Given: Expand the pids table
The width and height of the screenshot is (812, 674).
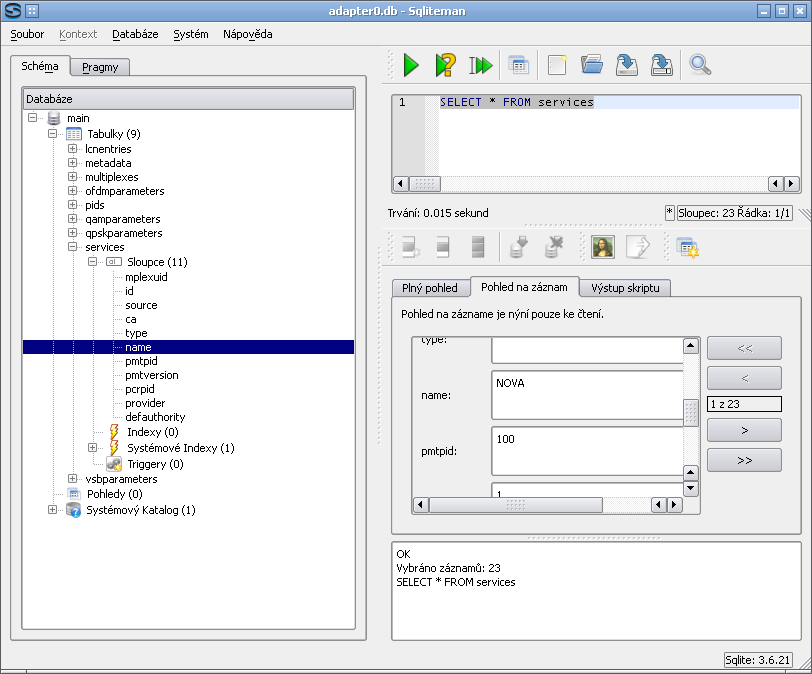Looking at the screenshot, I should 72,204.
